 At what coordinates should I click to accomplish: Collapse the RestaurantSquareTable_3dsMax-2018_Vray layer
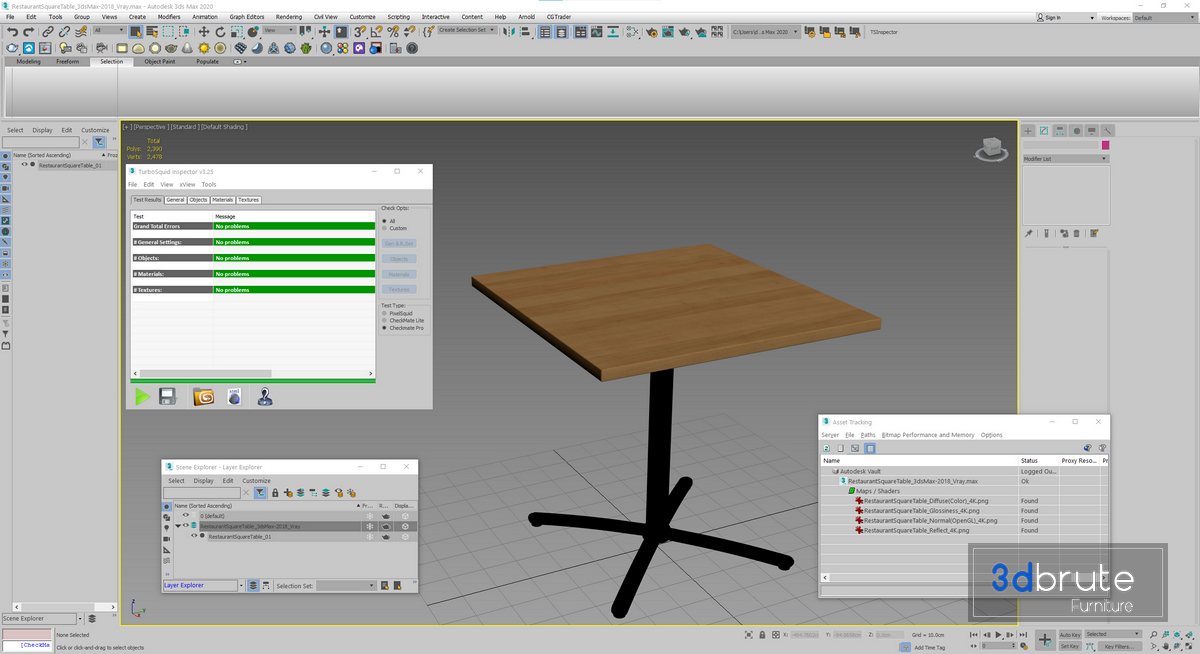coord(178,526)
